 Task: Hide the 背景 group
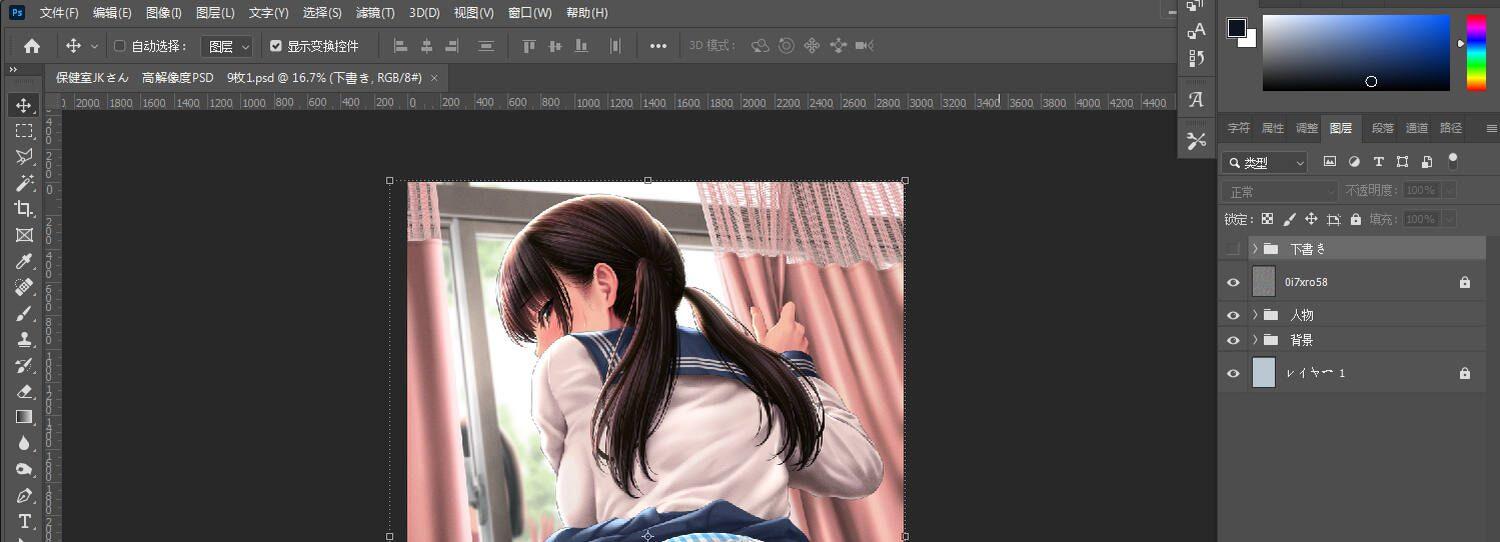1233,340
